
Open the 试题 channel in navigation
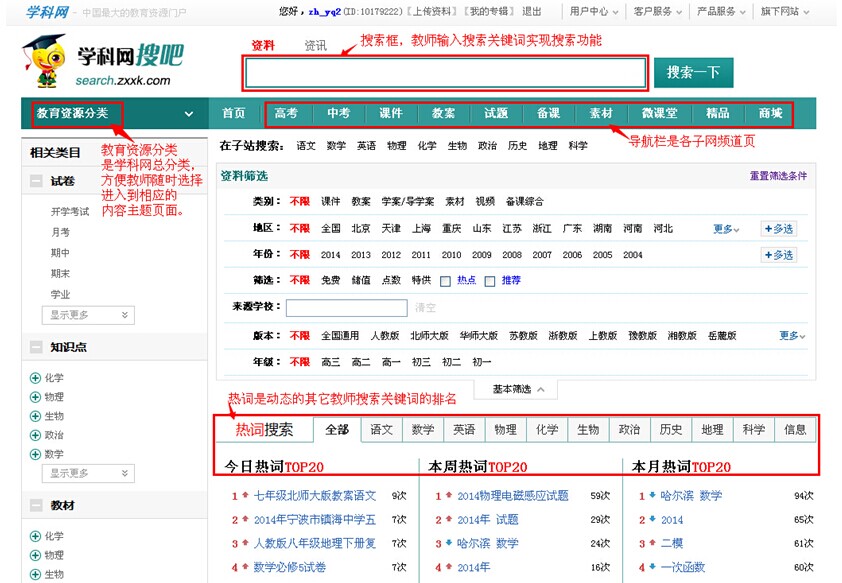(x=496, y=113)
